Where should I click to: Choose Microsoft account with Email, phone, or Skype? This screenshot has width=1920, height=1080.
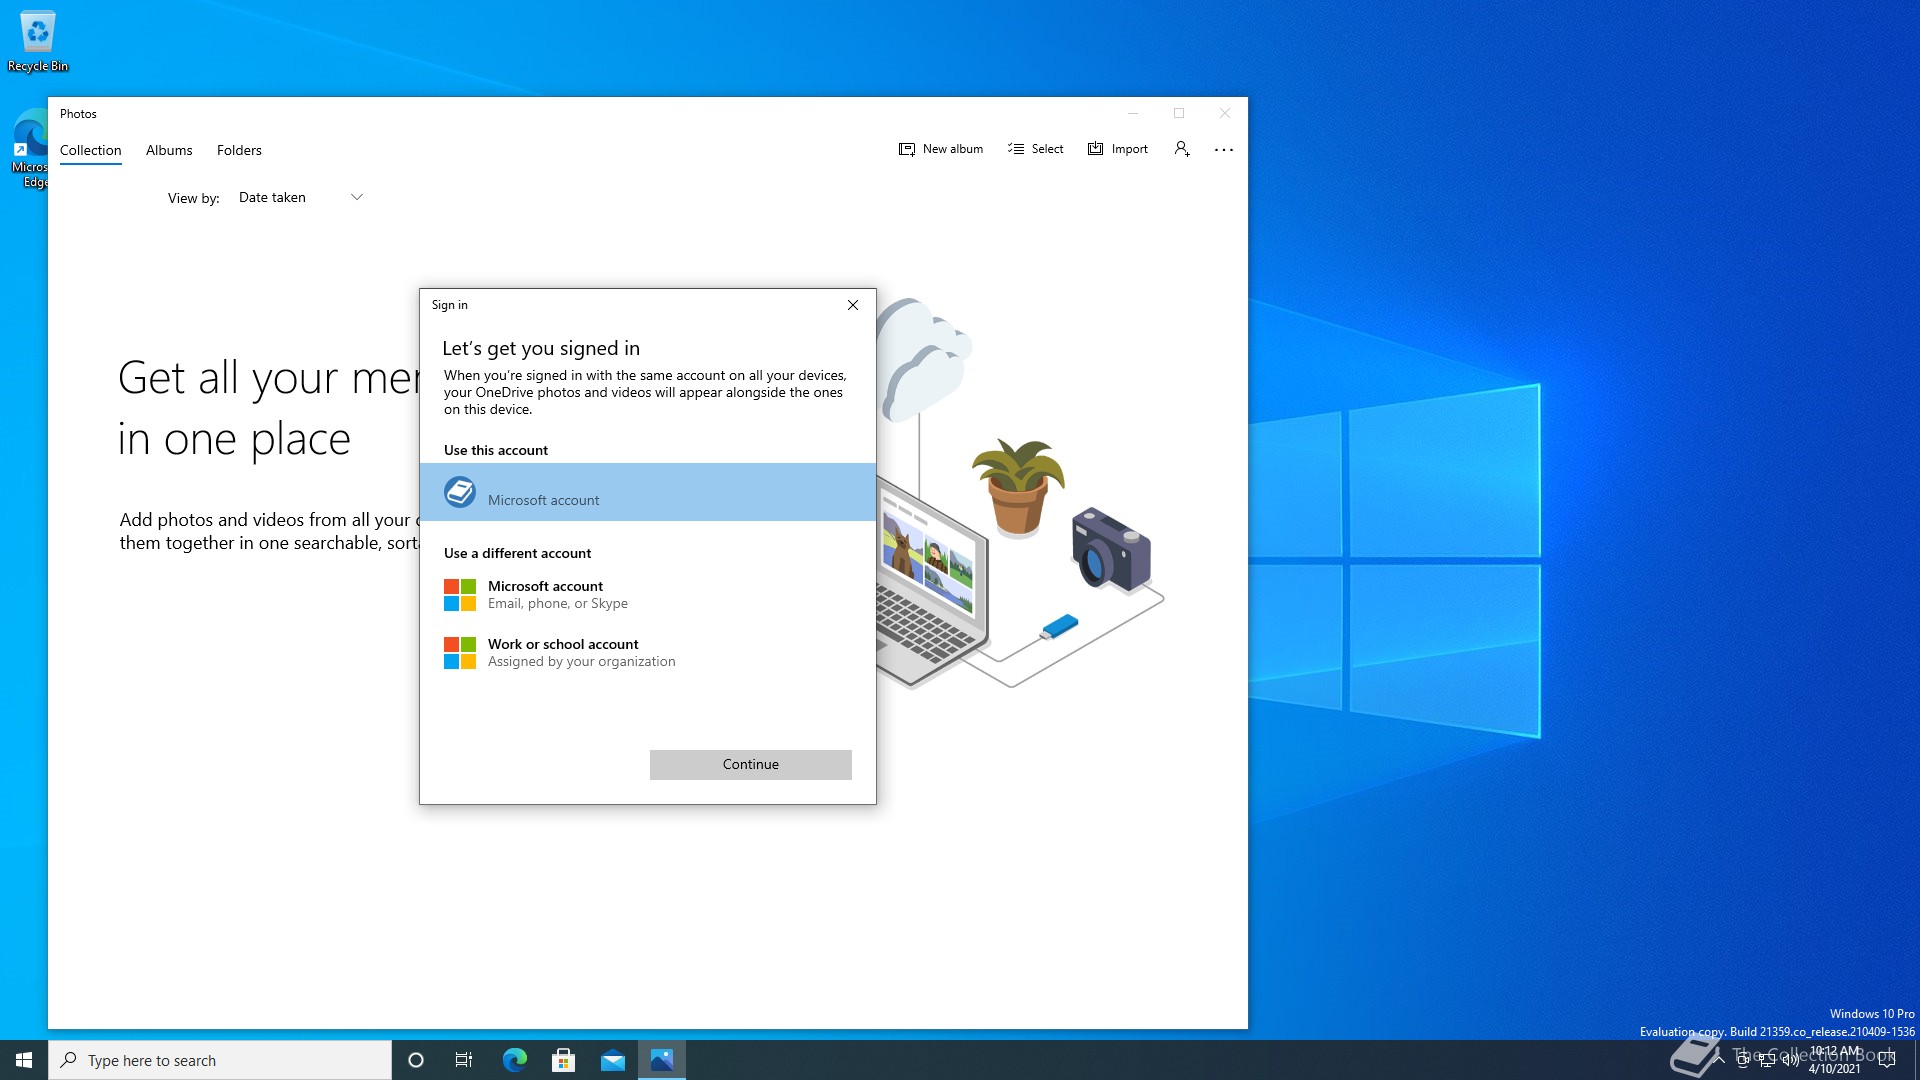coord(648,594)
